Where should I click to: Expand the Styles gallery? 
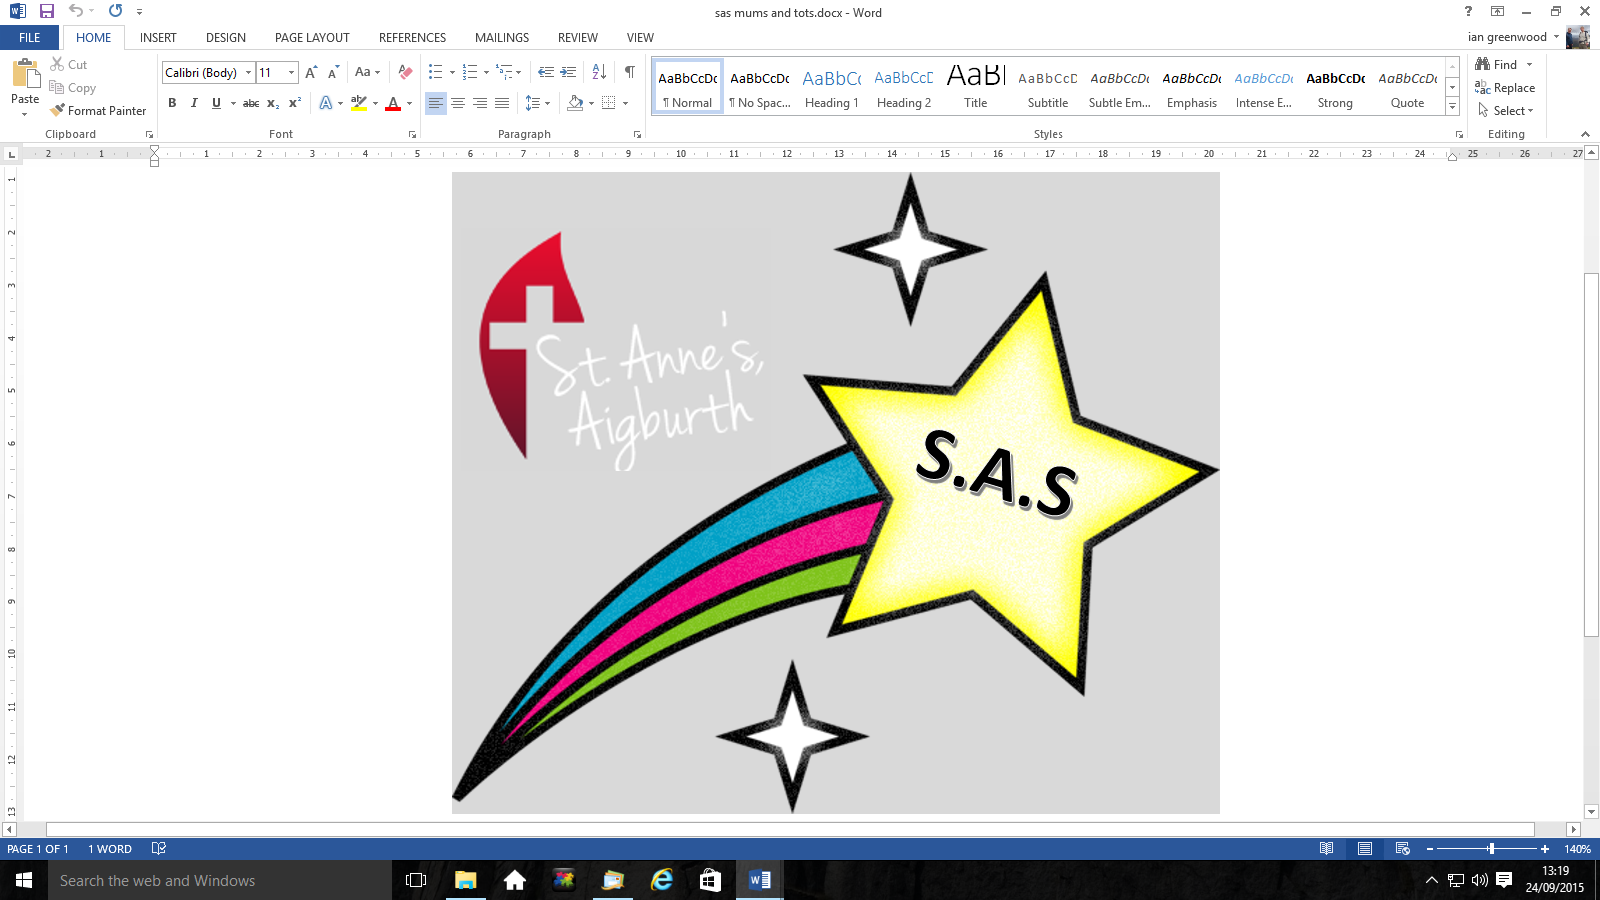1453,107
